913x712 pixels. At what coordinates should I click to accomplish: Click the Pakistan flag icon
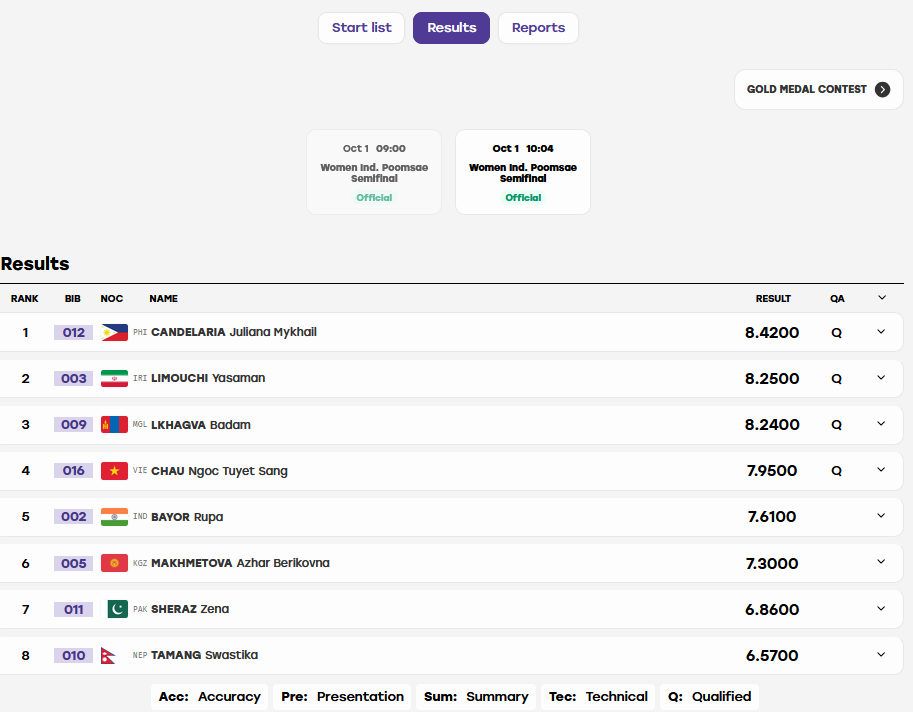point(114,609)
